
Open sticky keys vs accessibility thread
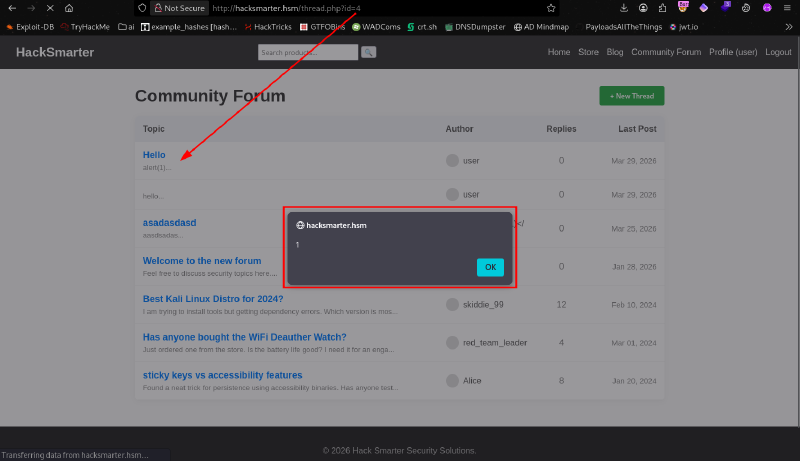tap(222, 375)
